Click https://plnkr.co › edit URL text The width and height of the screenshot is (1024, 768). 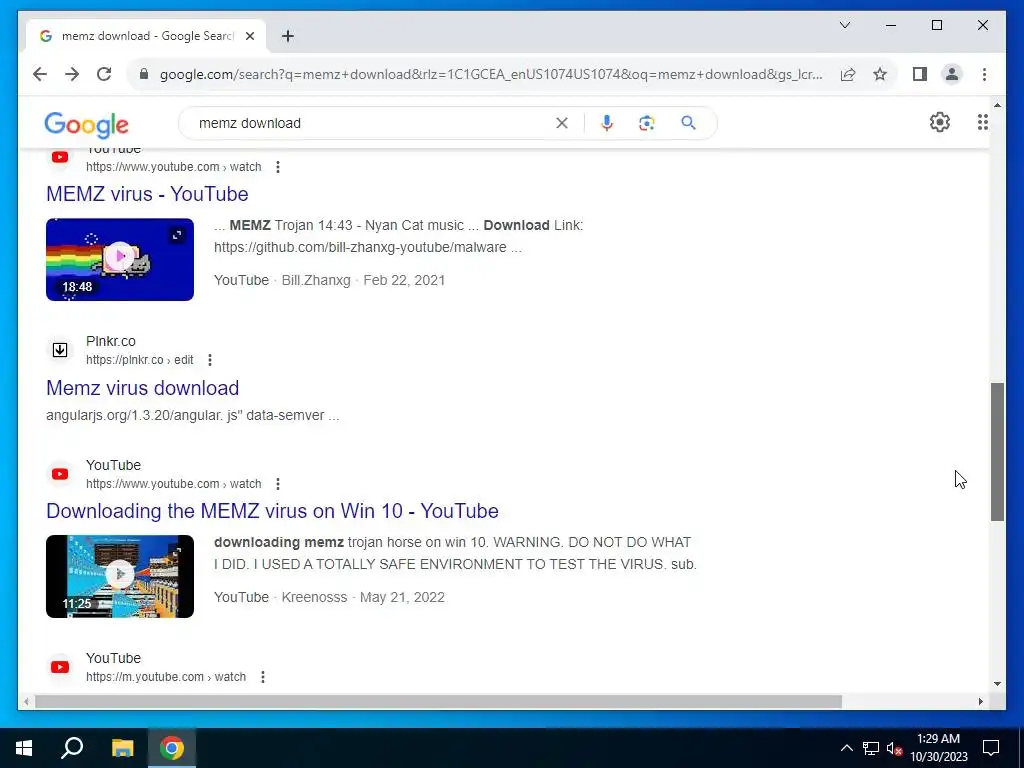pos(140,360)
